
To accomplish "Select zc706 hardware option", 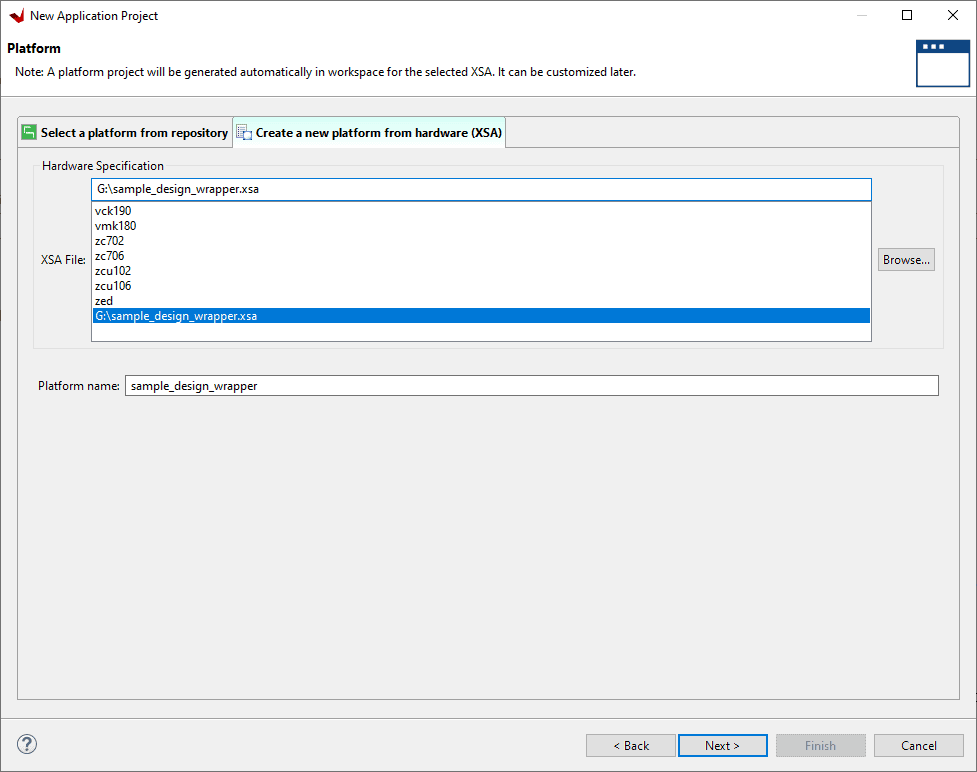I will tap(110, 256).
